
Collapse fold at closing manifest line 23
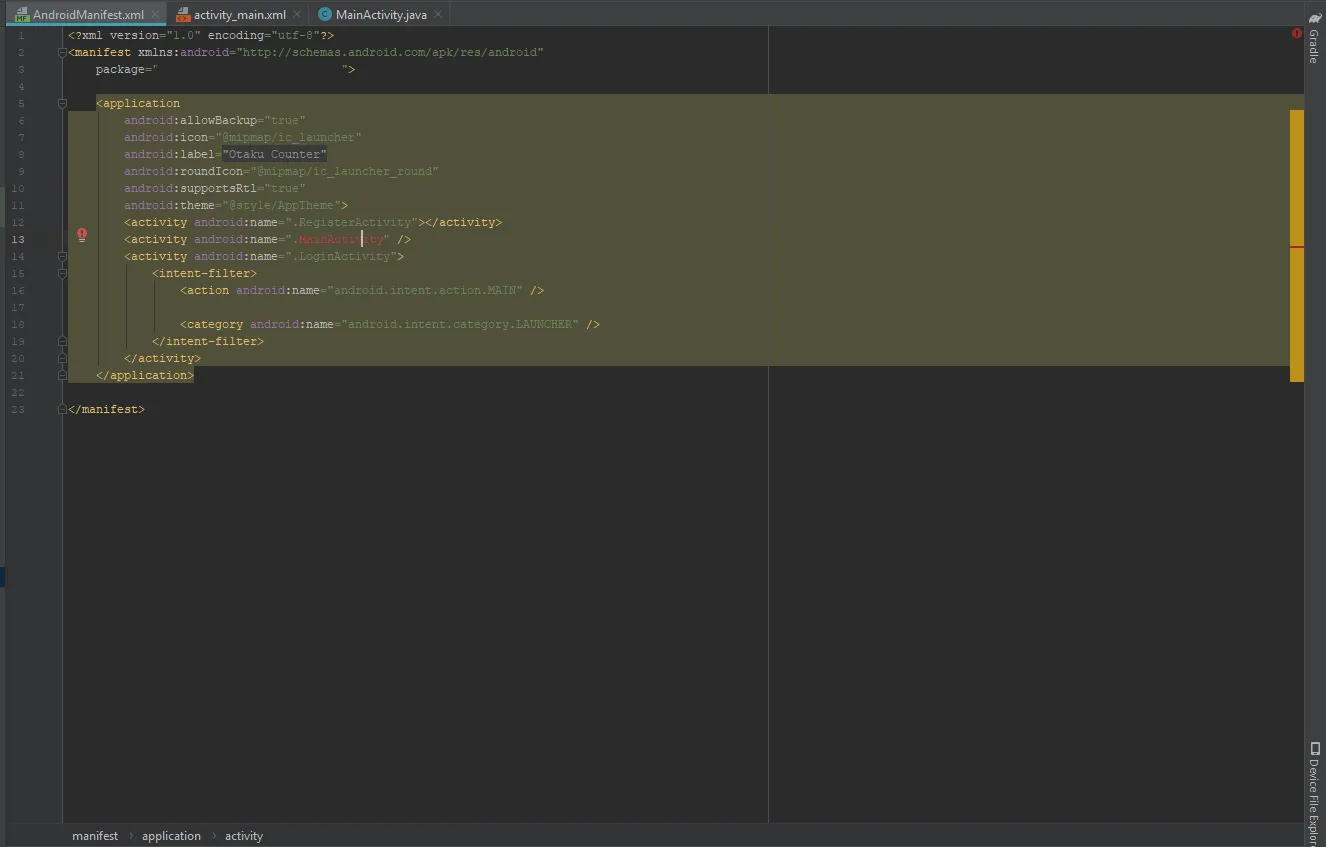click(x=62, y=409)
